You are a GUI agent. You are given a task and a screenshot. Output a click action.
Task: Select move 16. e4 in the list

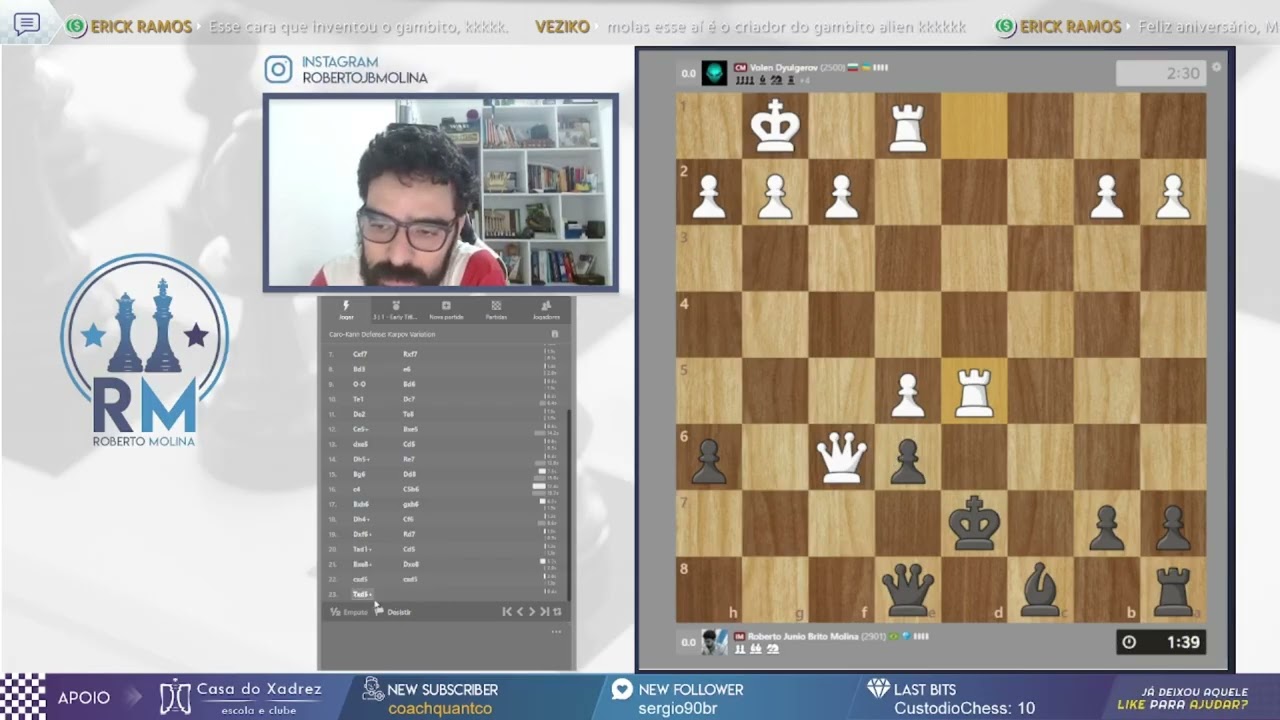[356, 489]
